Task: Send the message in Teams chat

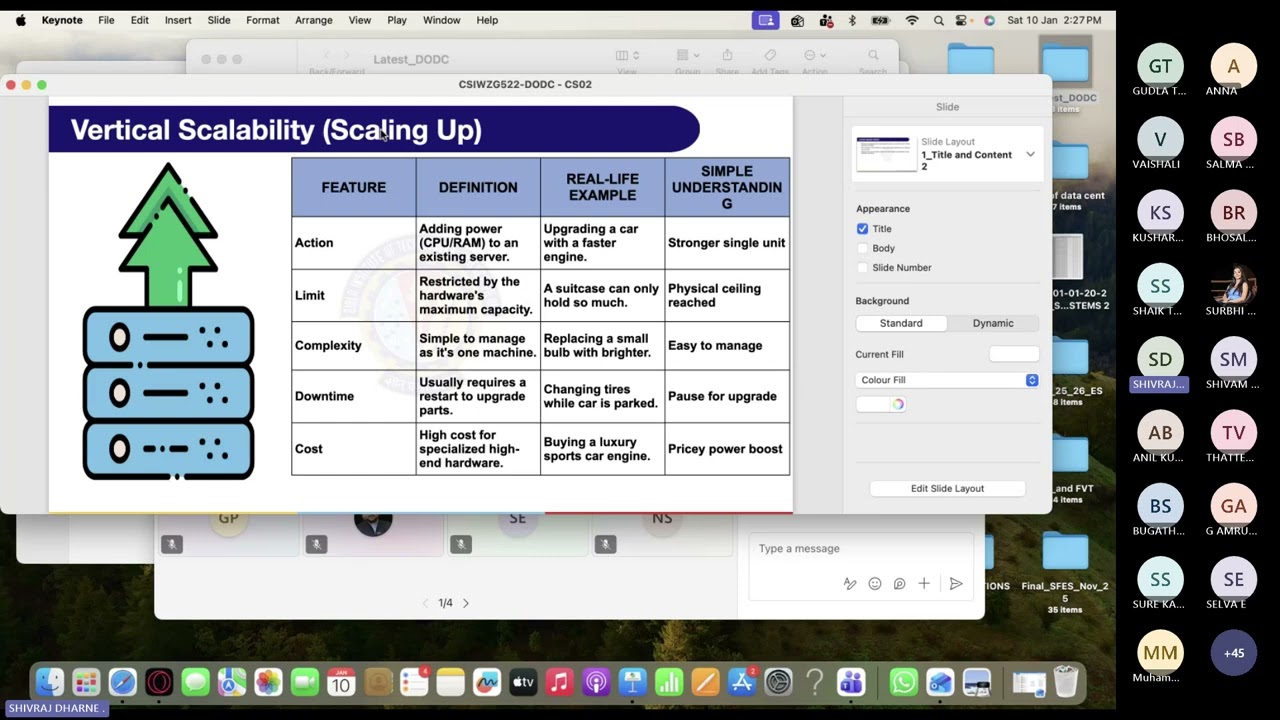Action: [x=956, y=584]
